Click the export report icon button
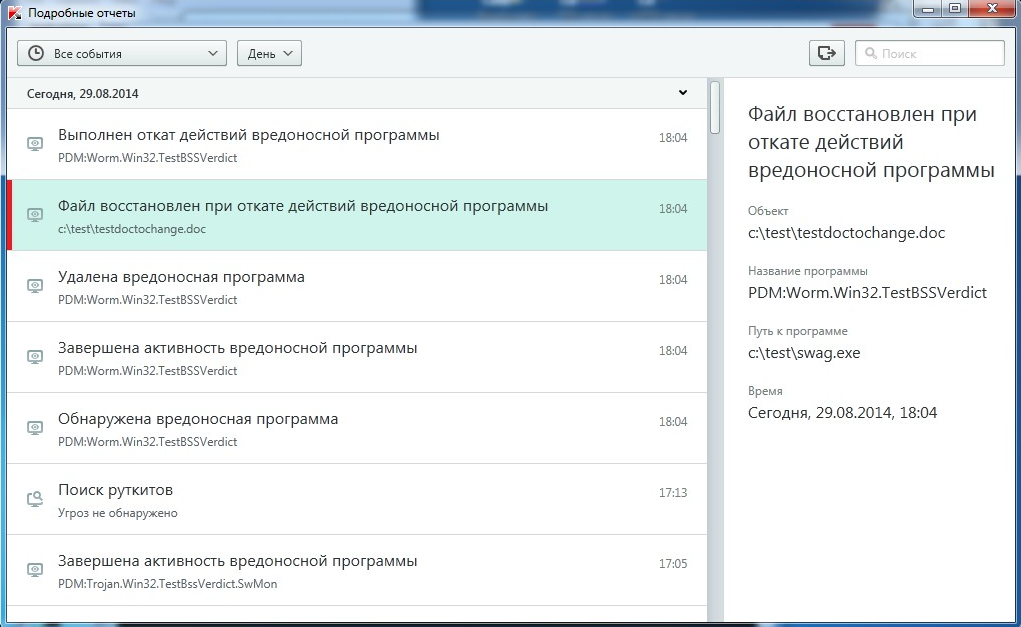The height and width of the screenshot is (627, 1021). click(x=827, y=53)
